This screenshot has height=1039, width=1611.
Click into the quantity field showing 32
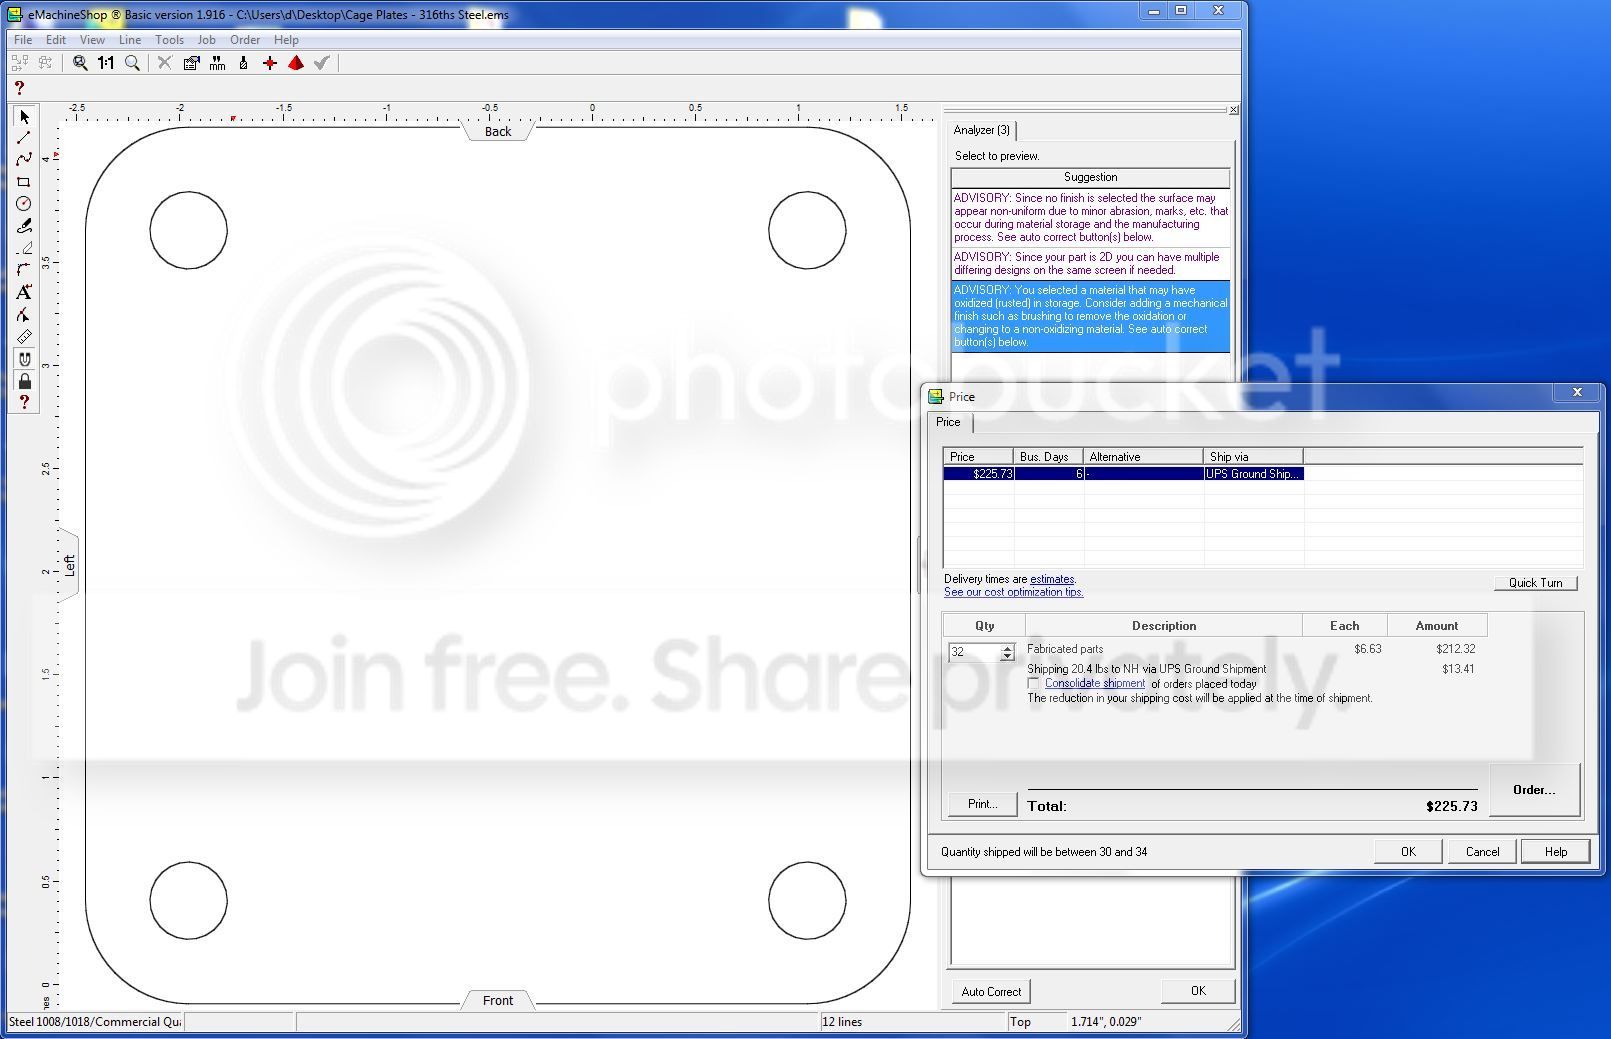point(973,652)
